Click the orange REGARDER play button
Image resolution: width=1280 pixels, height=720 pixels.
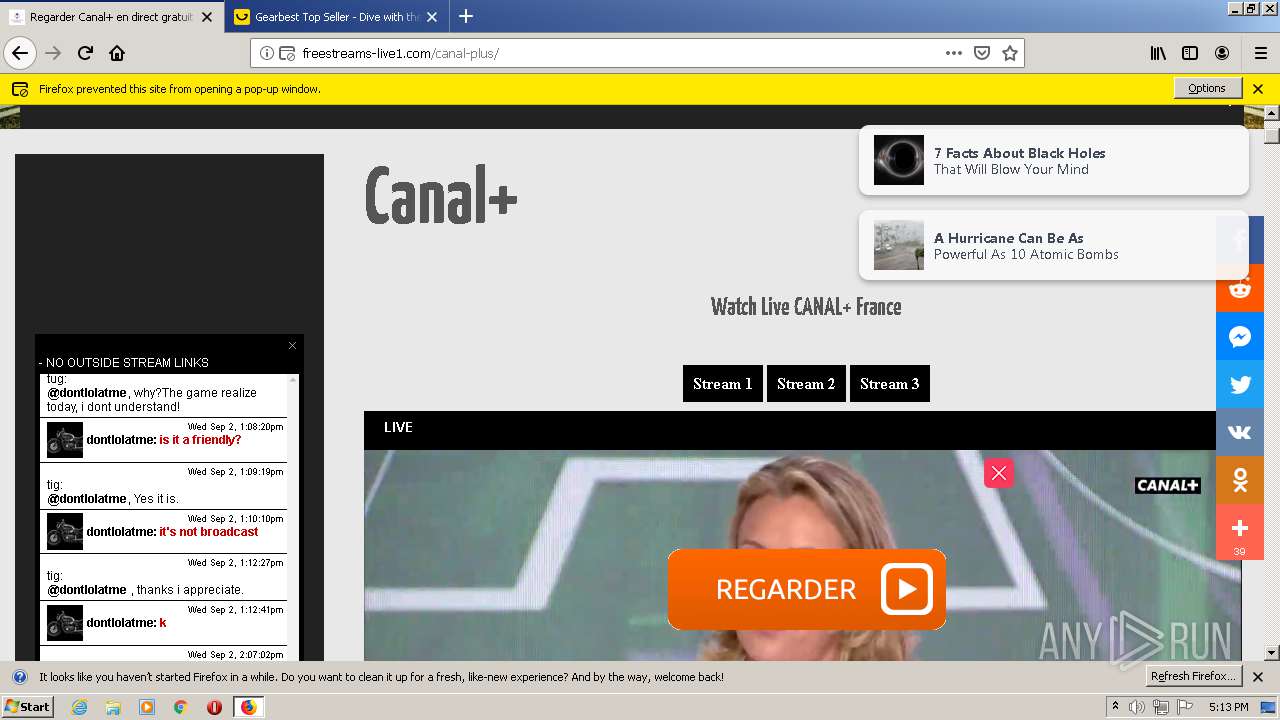[x=806, y=589]
